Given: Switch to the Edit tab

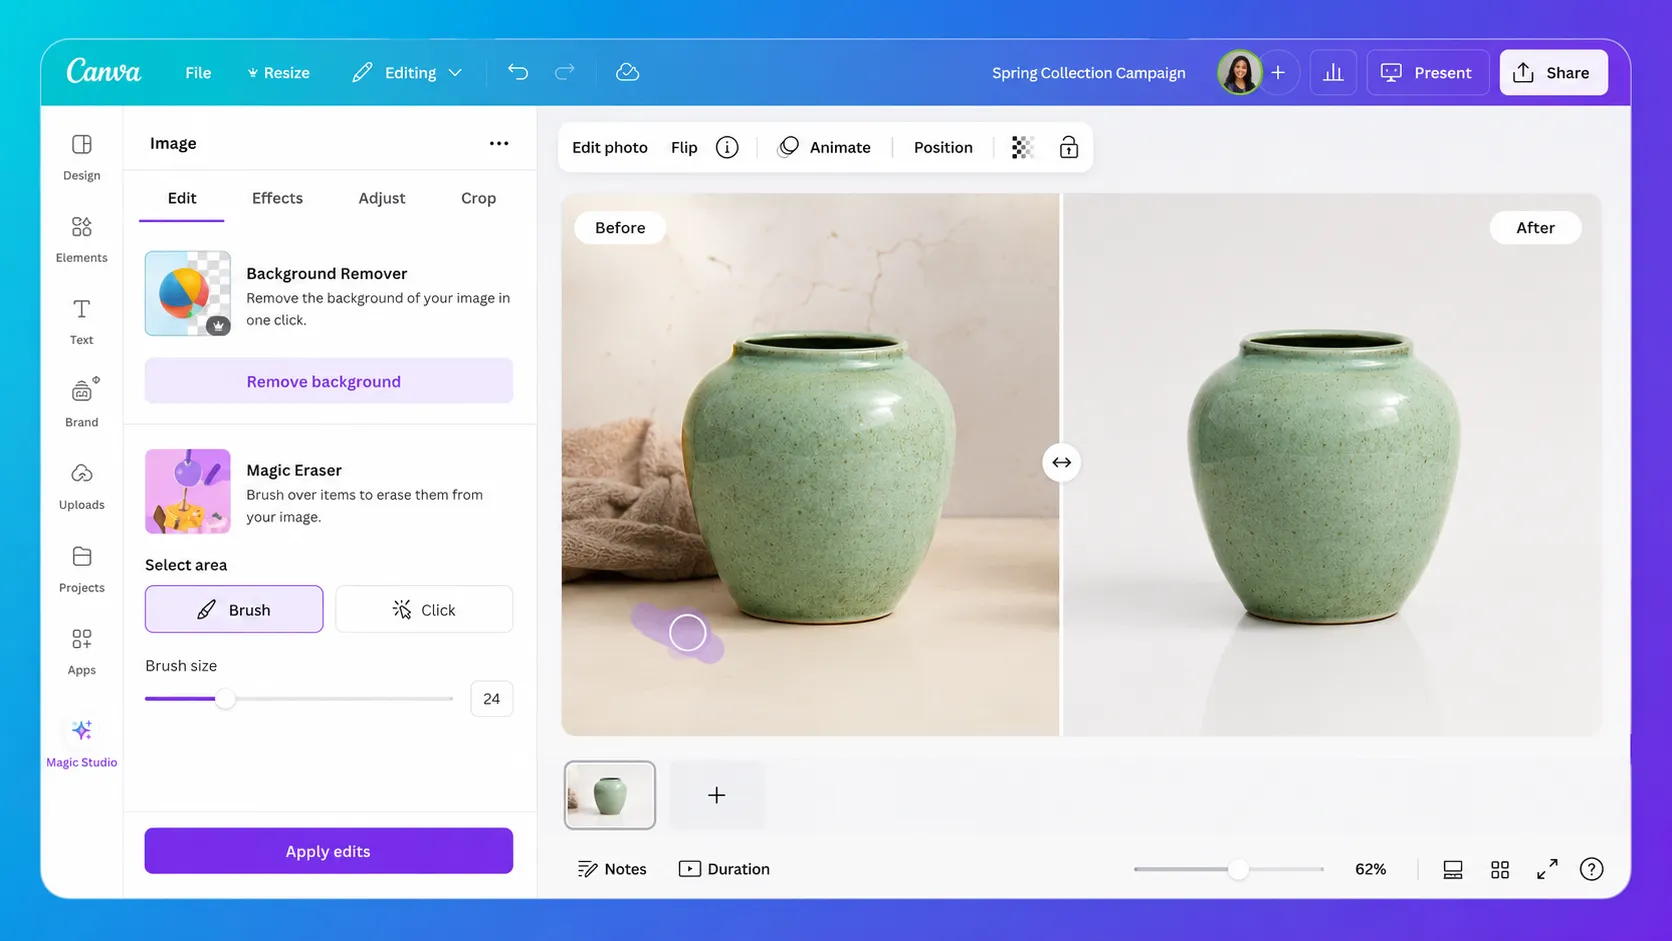Looking at the screenshot, I should [x=182, y=198].
